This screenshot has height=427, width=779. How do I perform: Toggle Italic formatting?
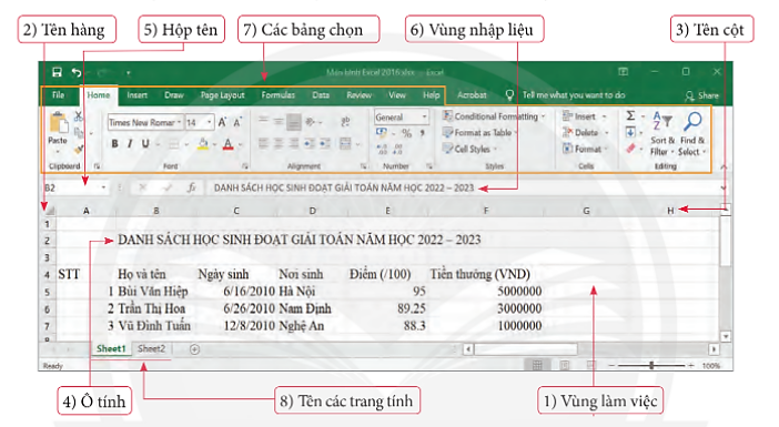pos(130,143)
